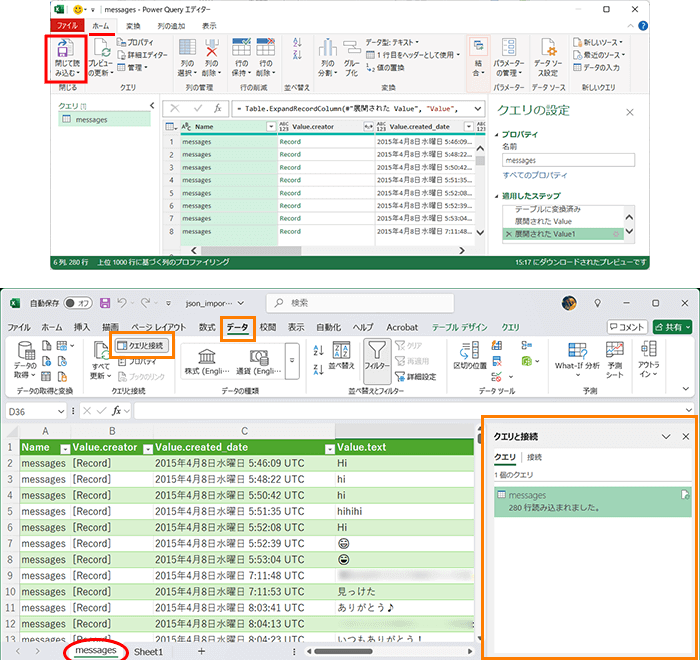Viewport: 700px width, 660px height.
Task: Select Stocks data type in Excel
Action: [x=207, y=362]
